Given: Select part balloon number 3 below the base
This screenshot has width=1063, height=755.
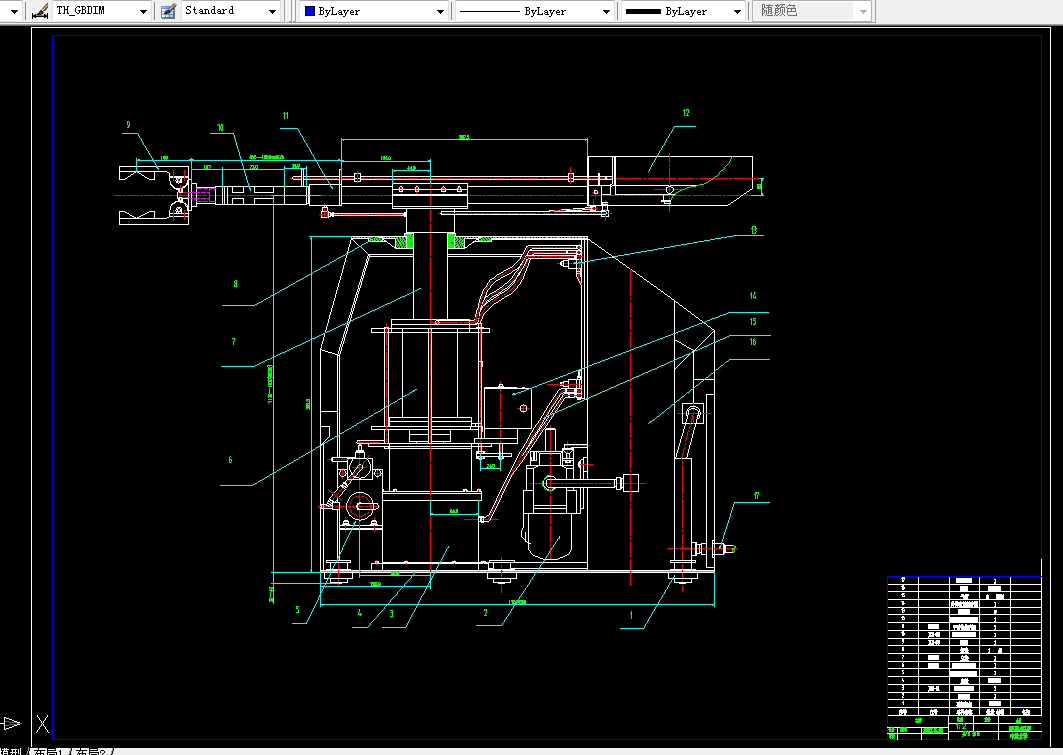Looking at the screenshot, I should [x=391, y=614].
